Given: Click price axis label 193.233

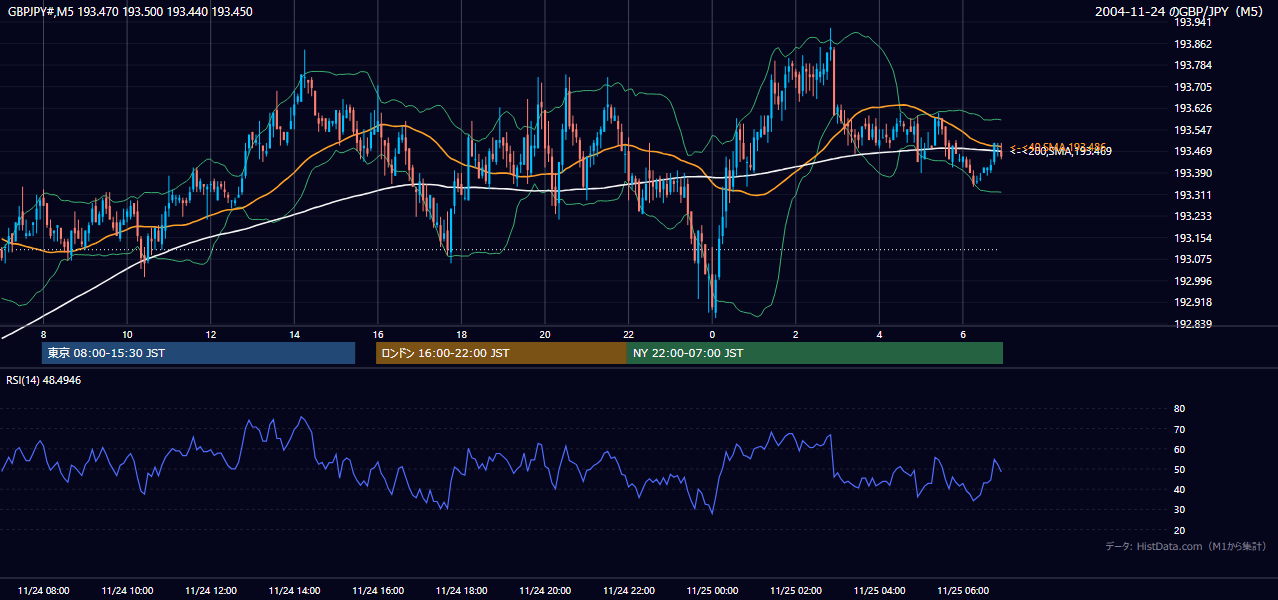Looking at the screenshot, I should 1193,216.
